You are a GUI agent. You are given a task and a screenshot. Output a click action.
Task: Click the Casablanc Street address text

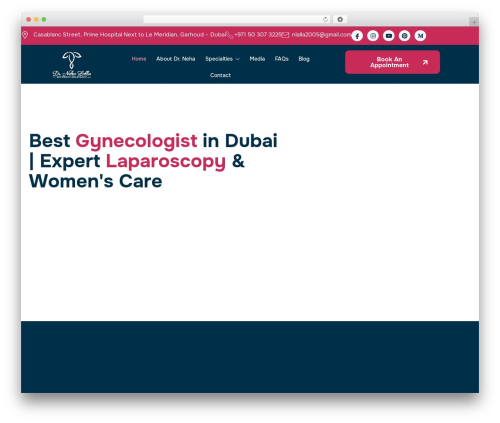(129, 35)
